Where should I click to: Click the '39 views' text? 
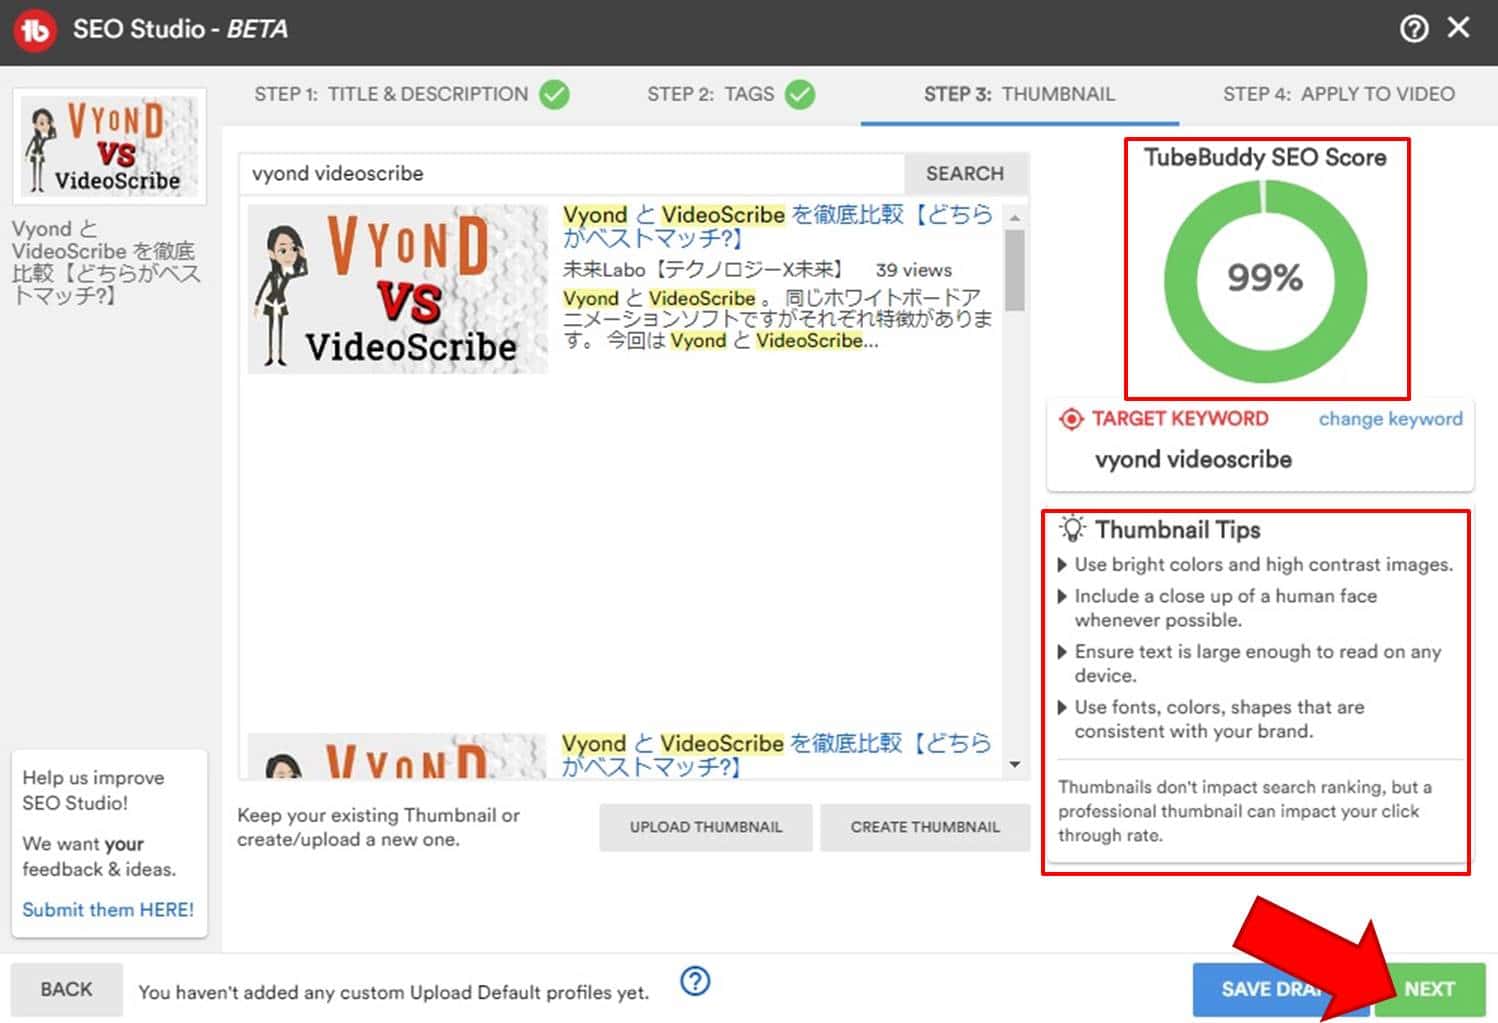click(914, 270)
